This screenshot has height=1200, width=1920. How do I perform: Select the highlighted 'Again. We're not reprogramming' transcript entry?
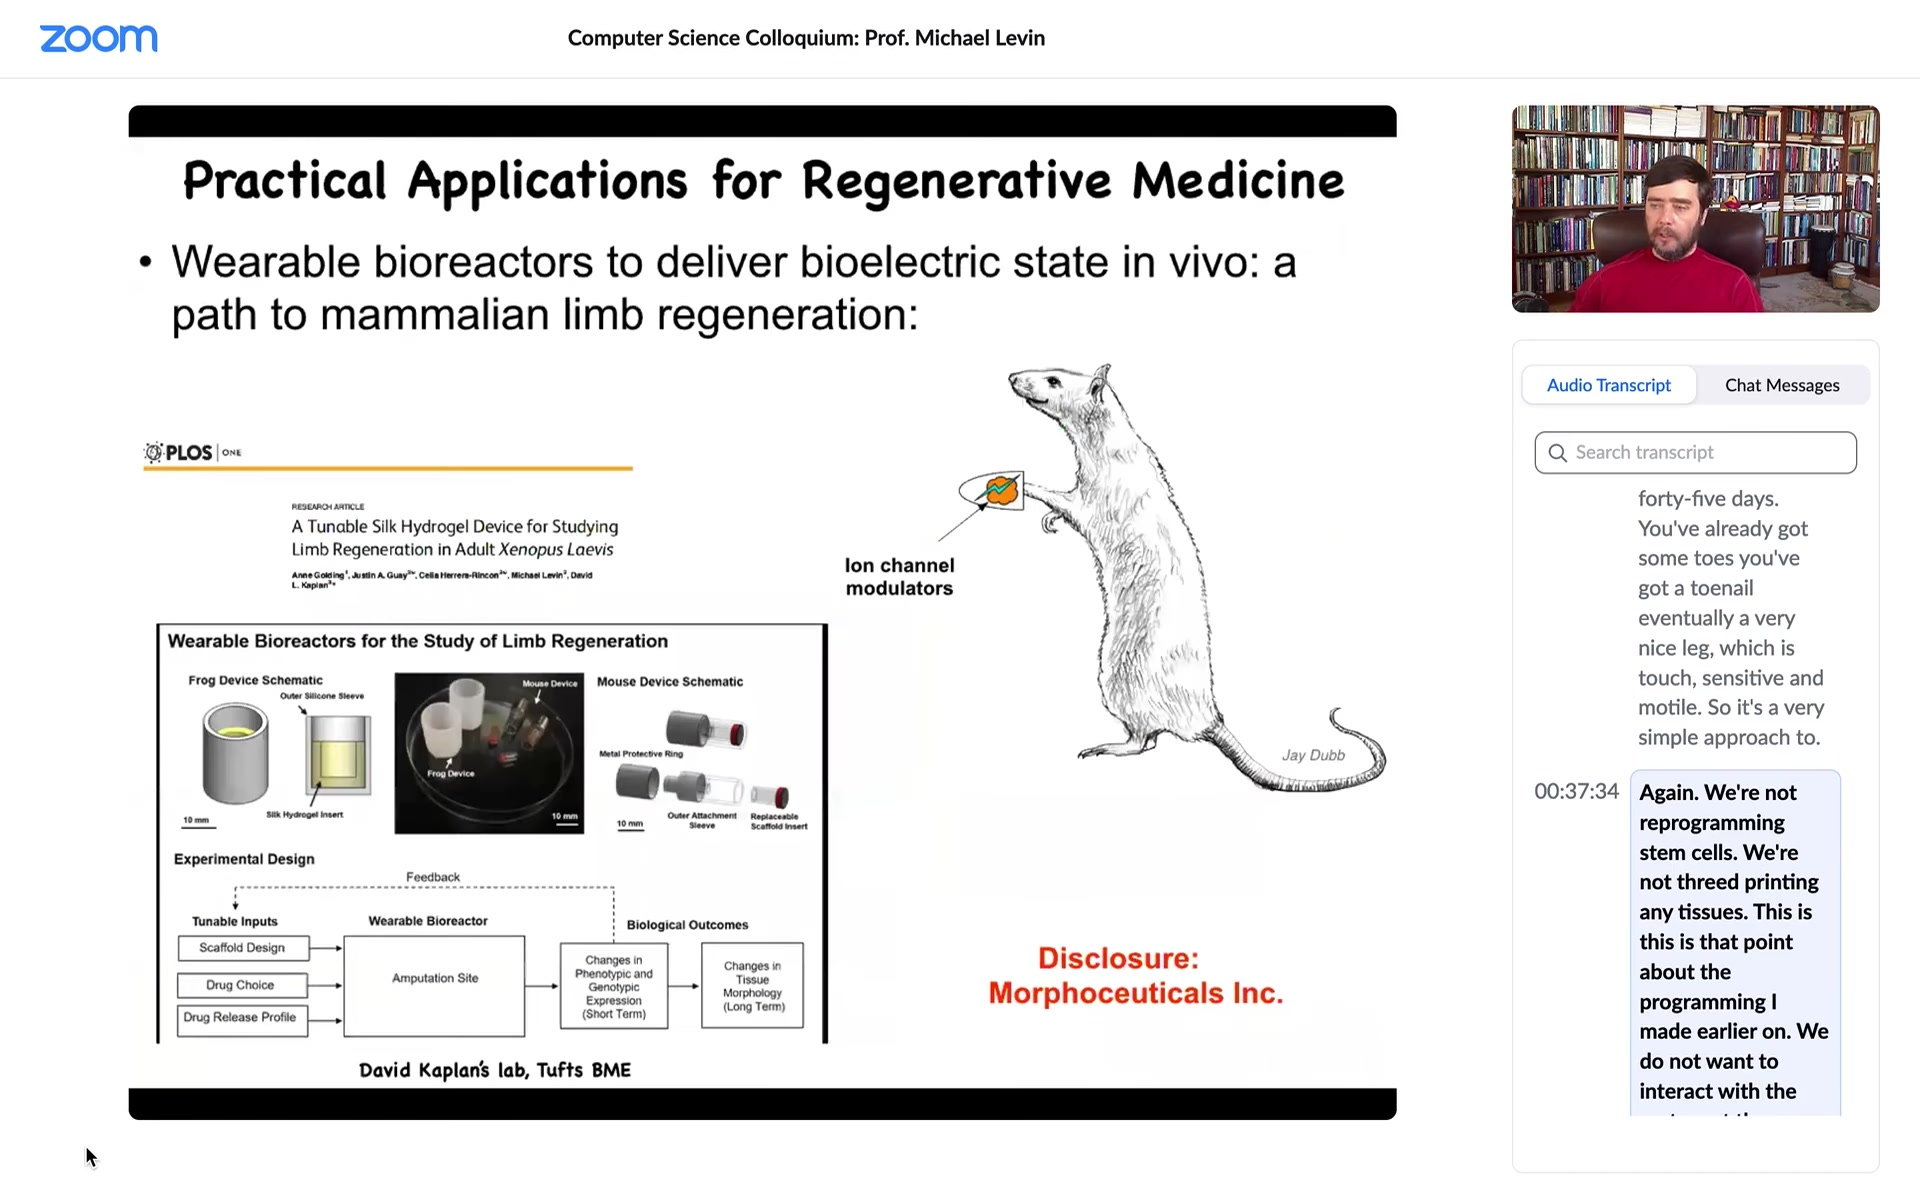tap(1734, 940)
